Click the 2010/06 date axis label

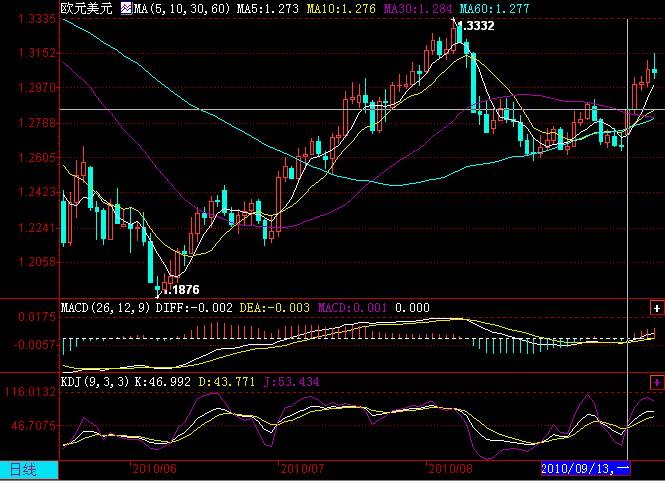point(154,469)
